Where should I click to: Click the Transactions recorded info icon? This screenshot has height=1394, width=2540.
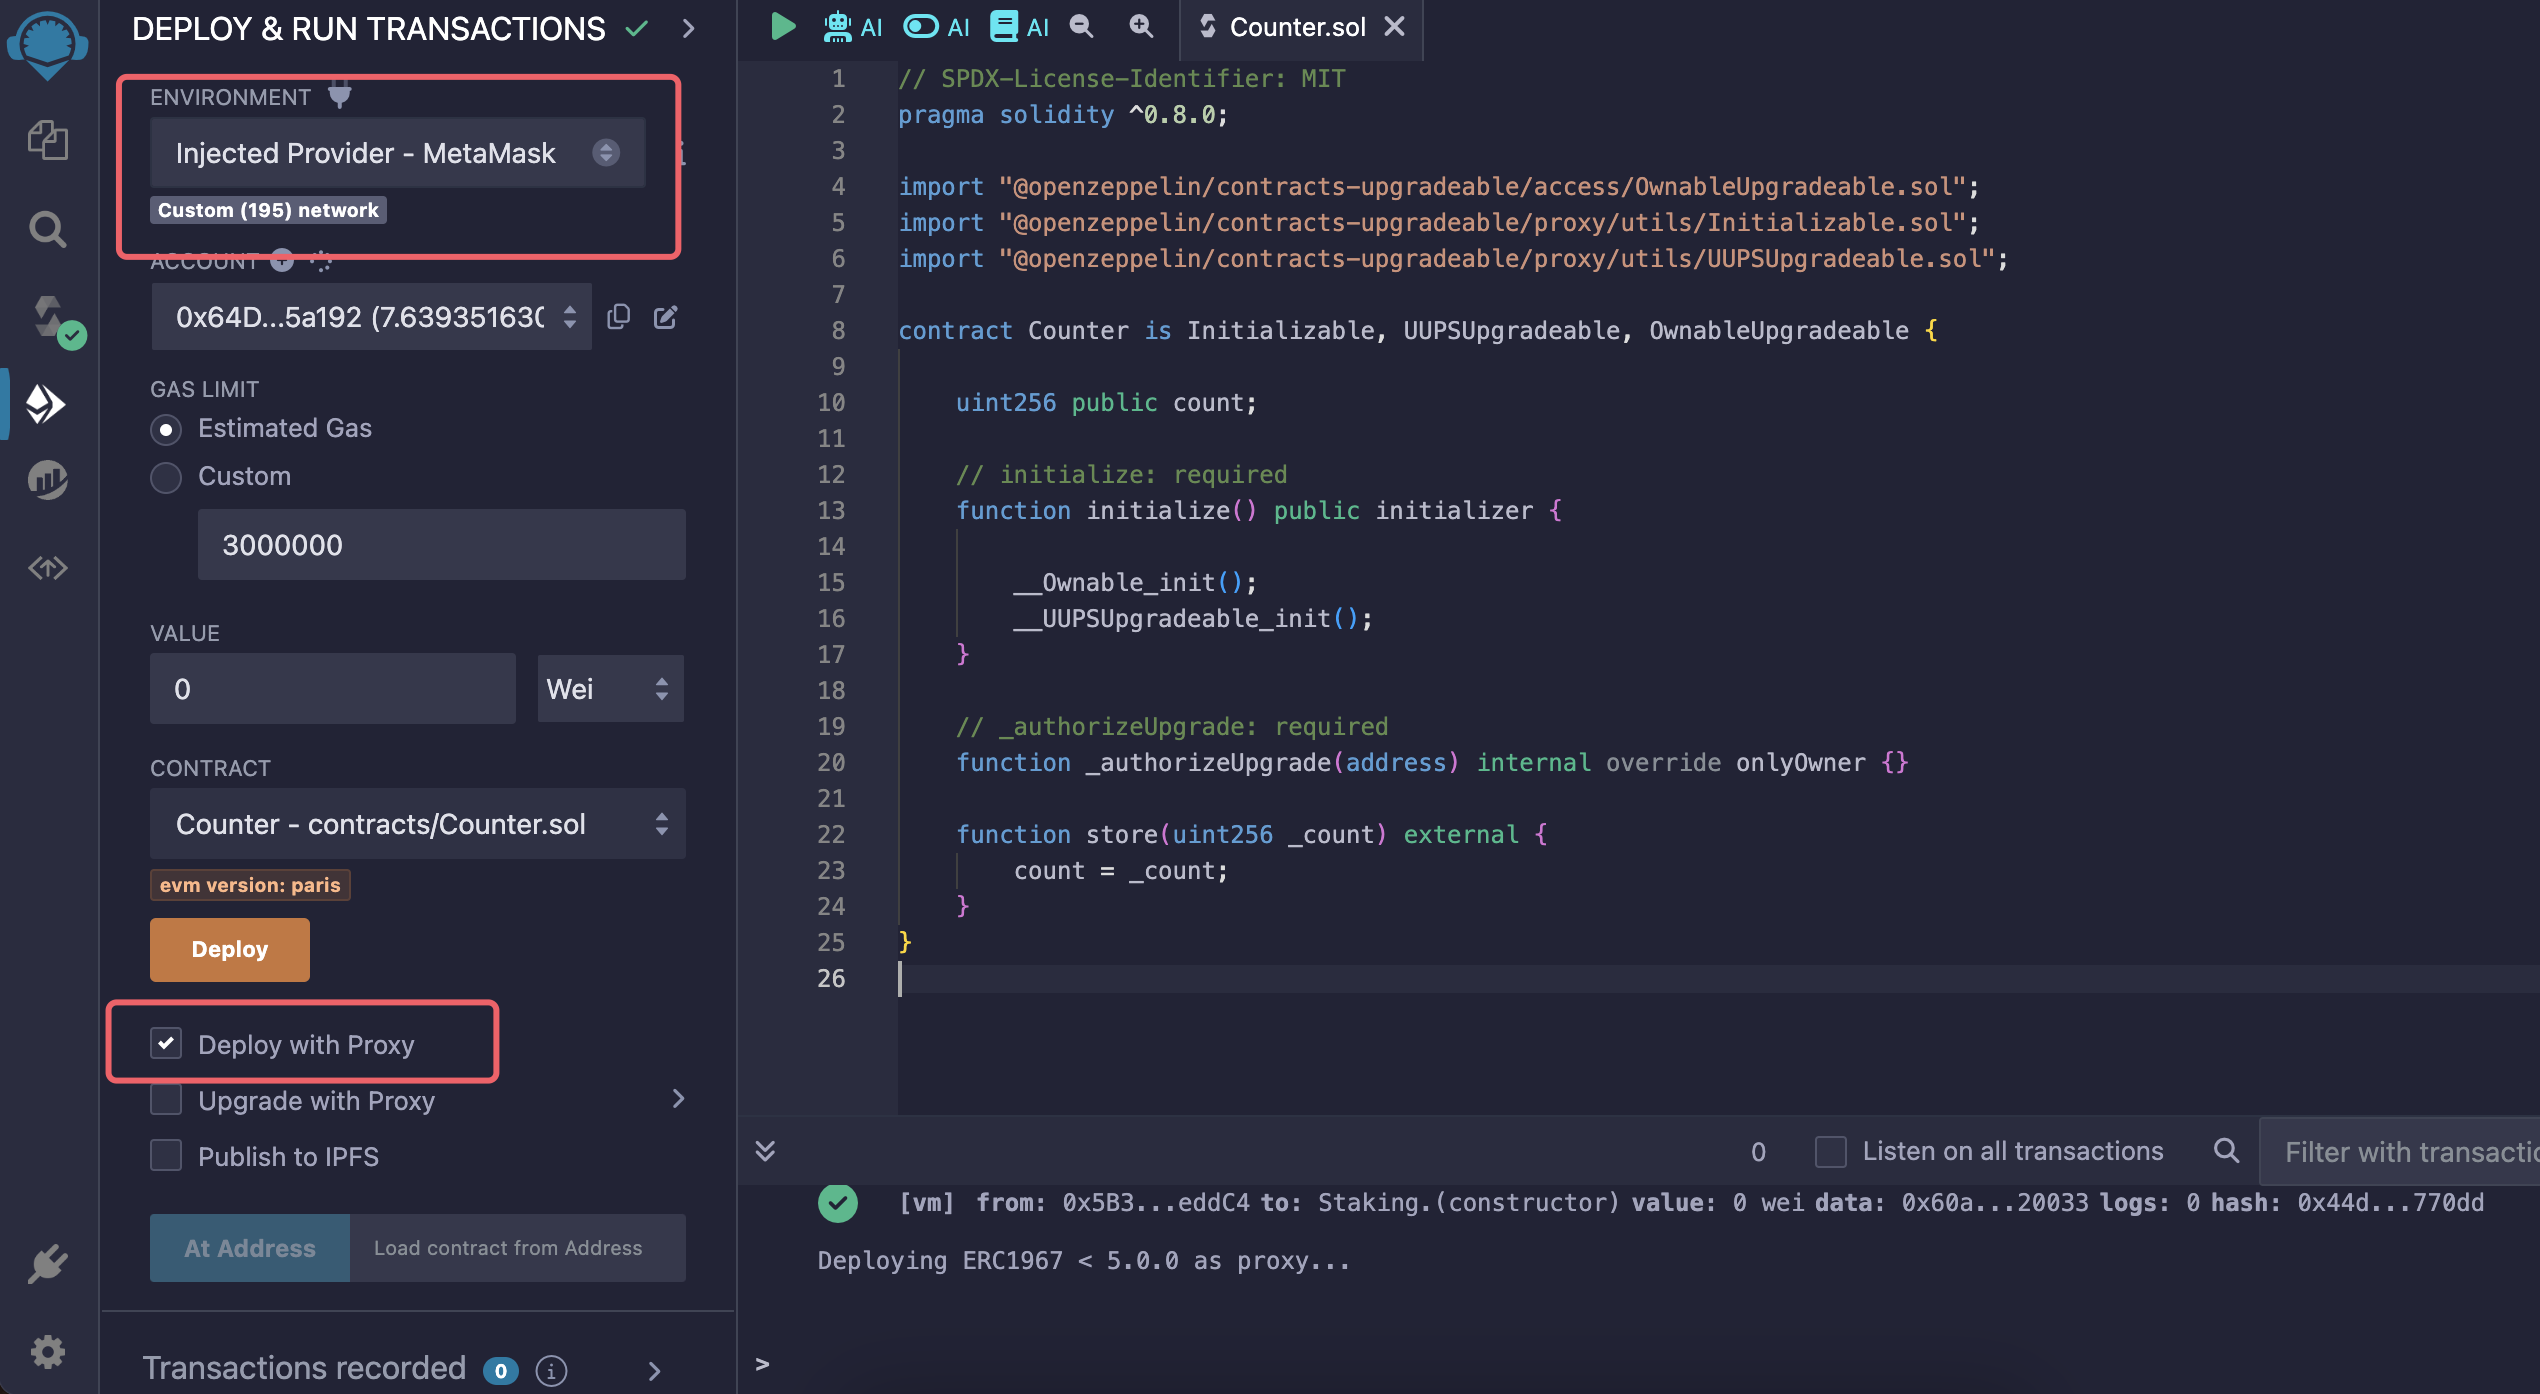coord(551,1370)
